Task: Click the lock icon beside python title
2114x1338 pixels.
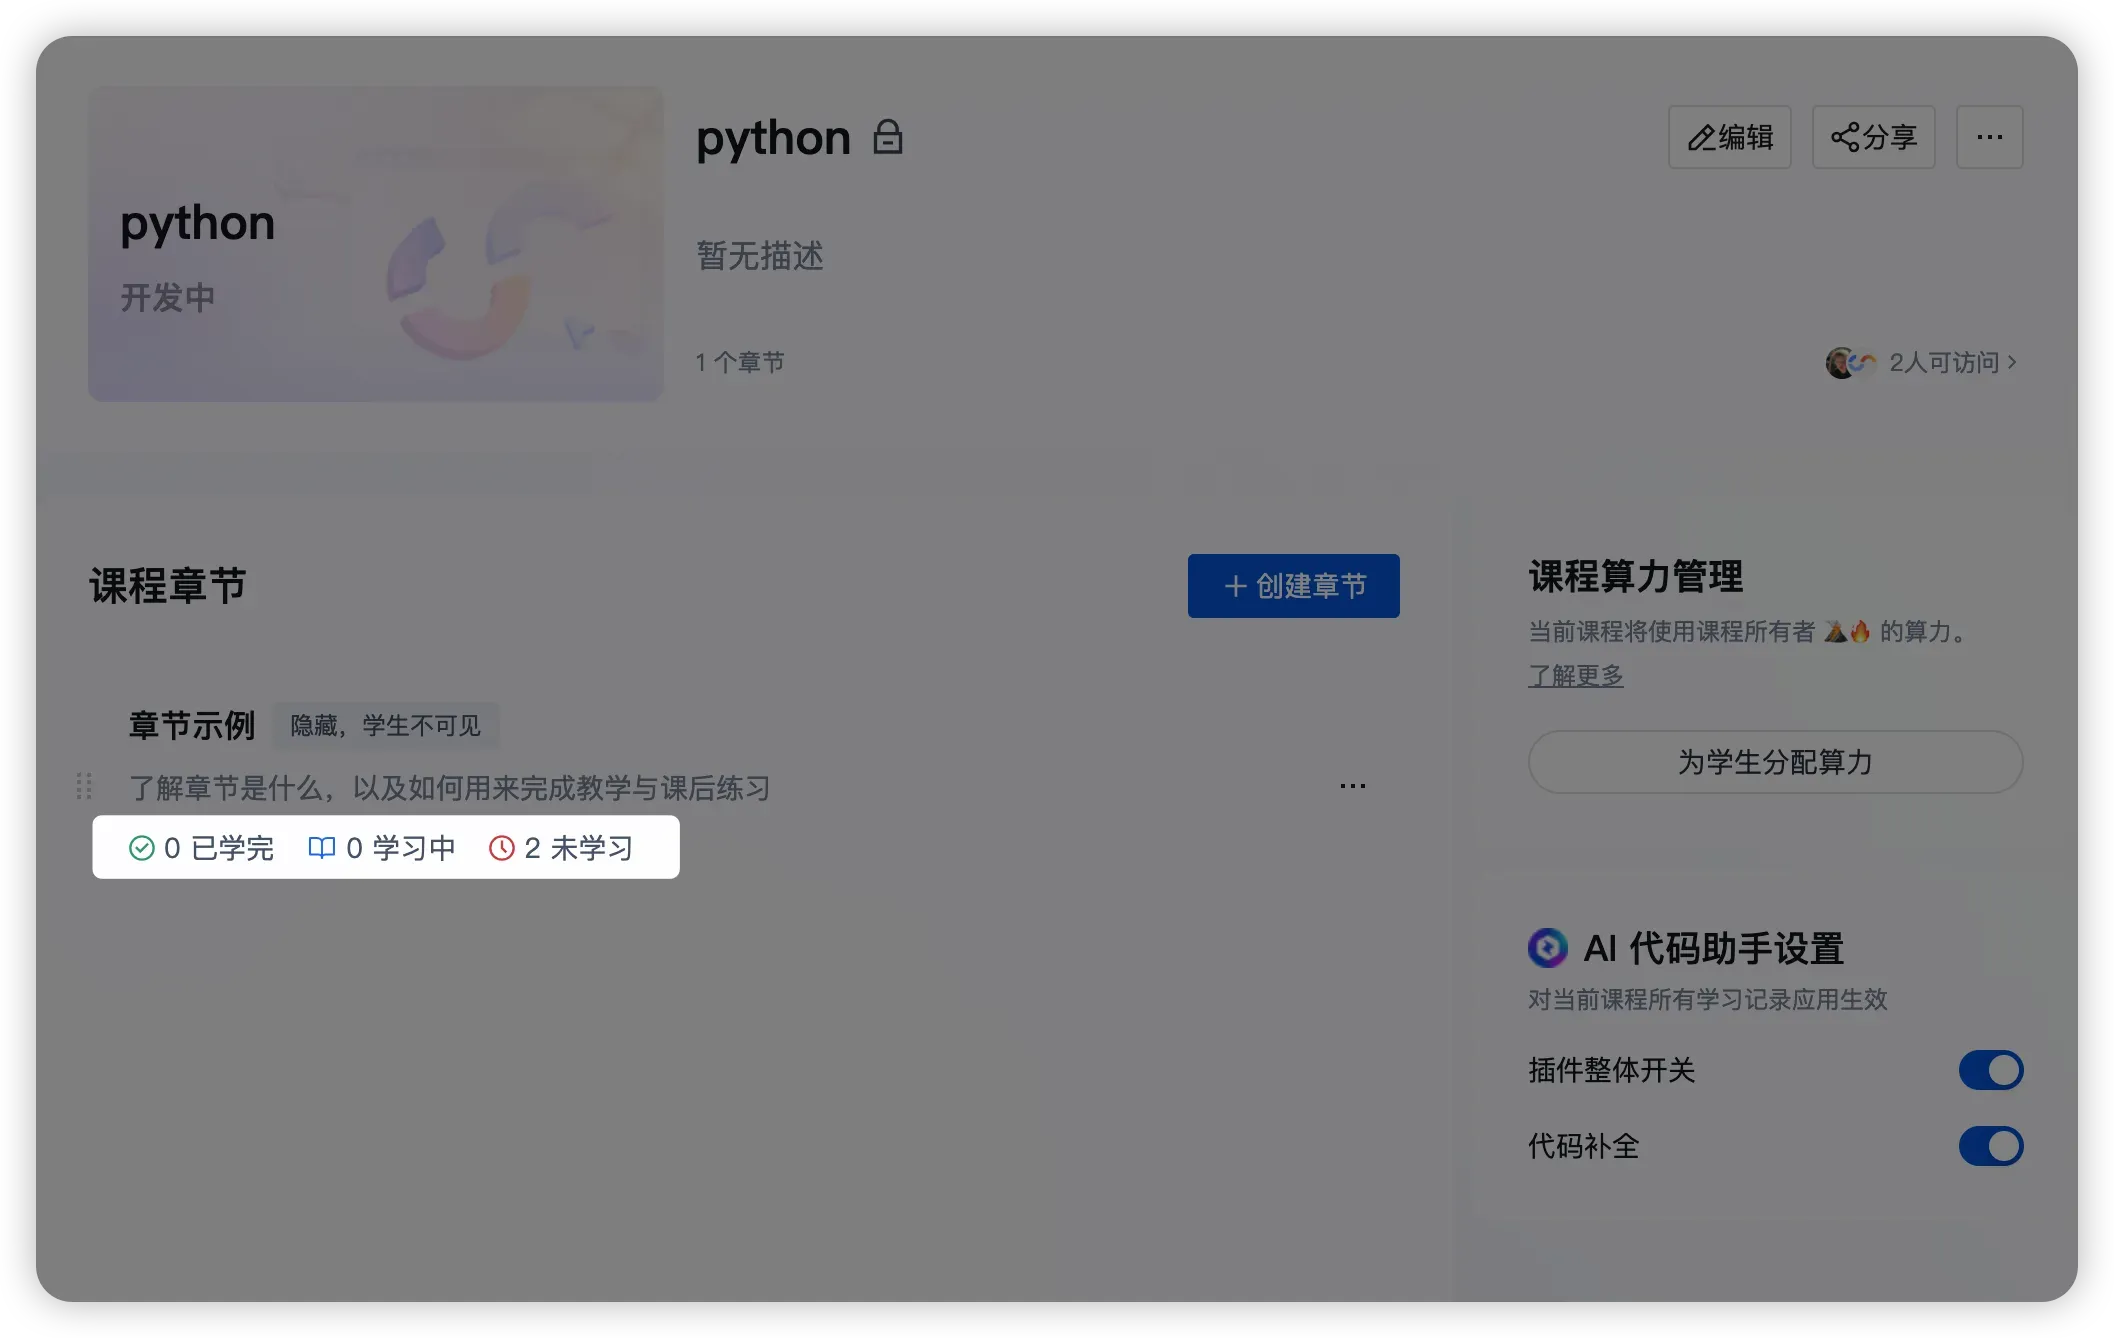Action: click(887, 137)
